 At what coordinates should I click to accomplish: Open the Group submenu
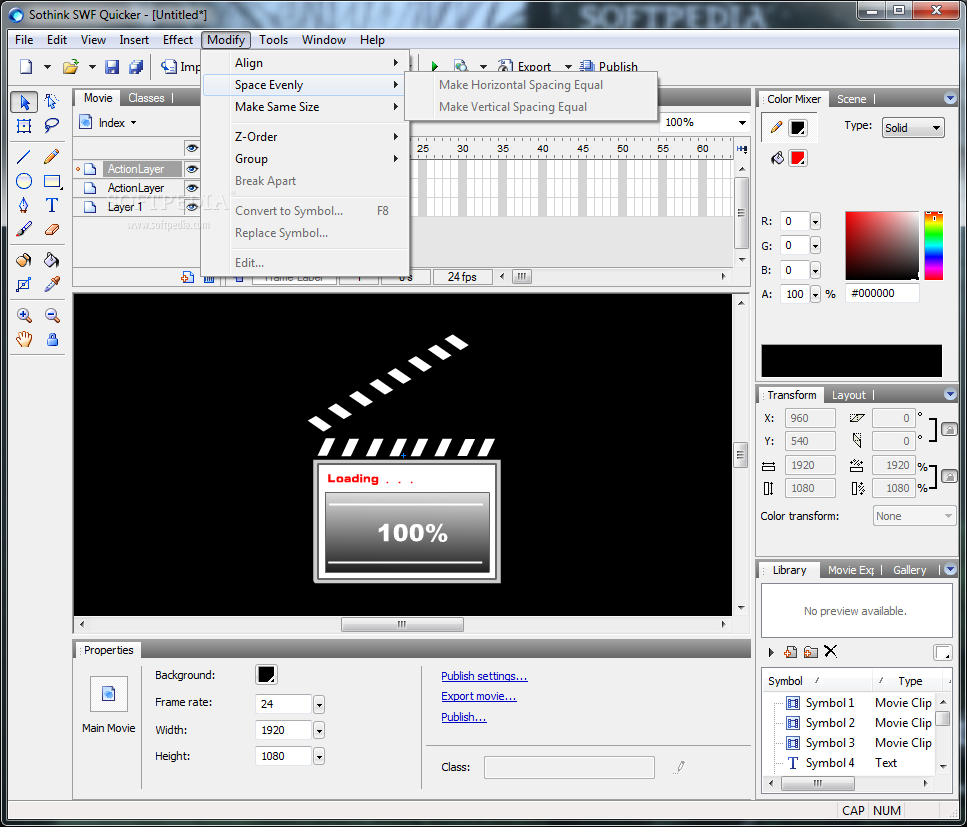pos(305,158)
